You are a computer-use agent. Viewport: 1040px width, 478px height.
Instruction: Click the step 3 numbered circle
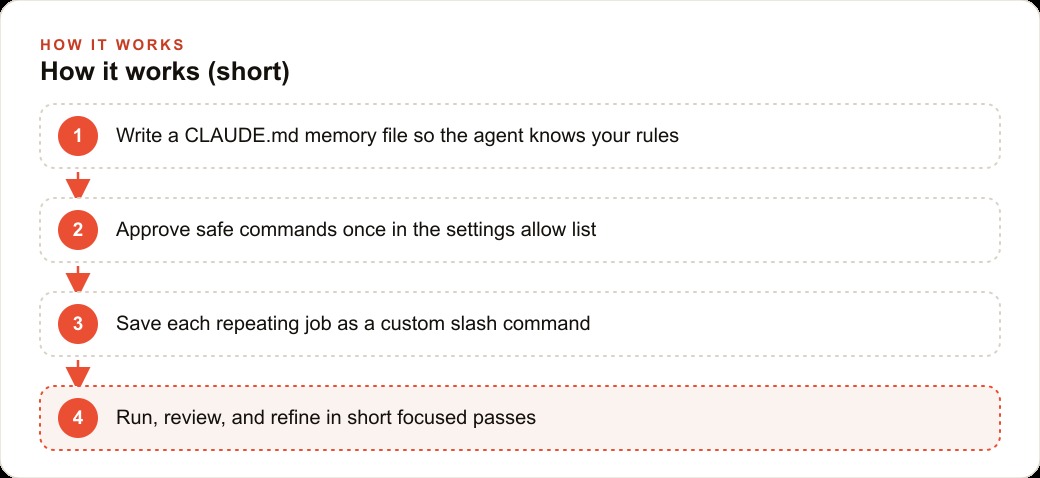pyautogui.click(x=78, y=324)
